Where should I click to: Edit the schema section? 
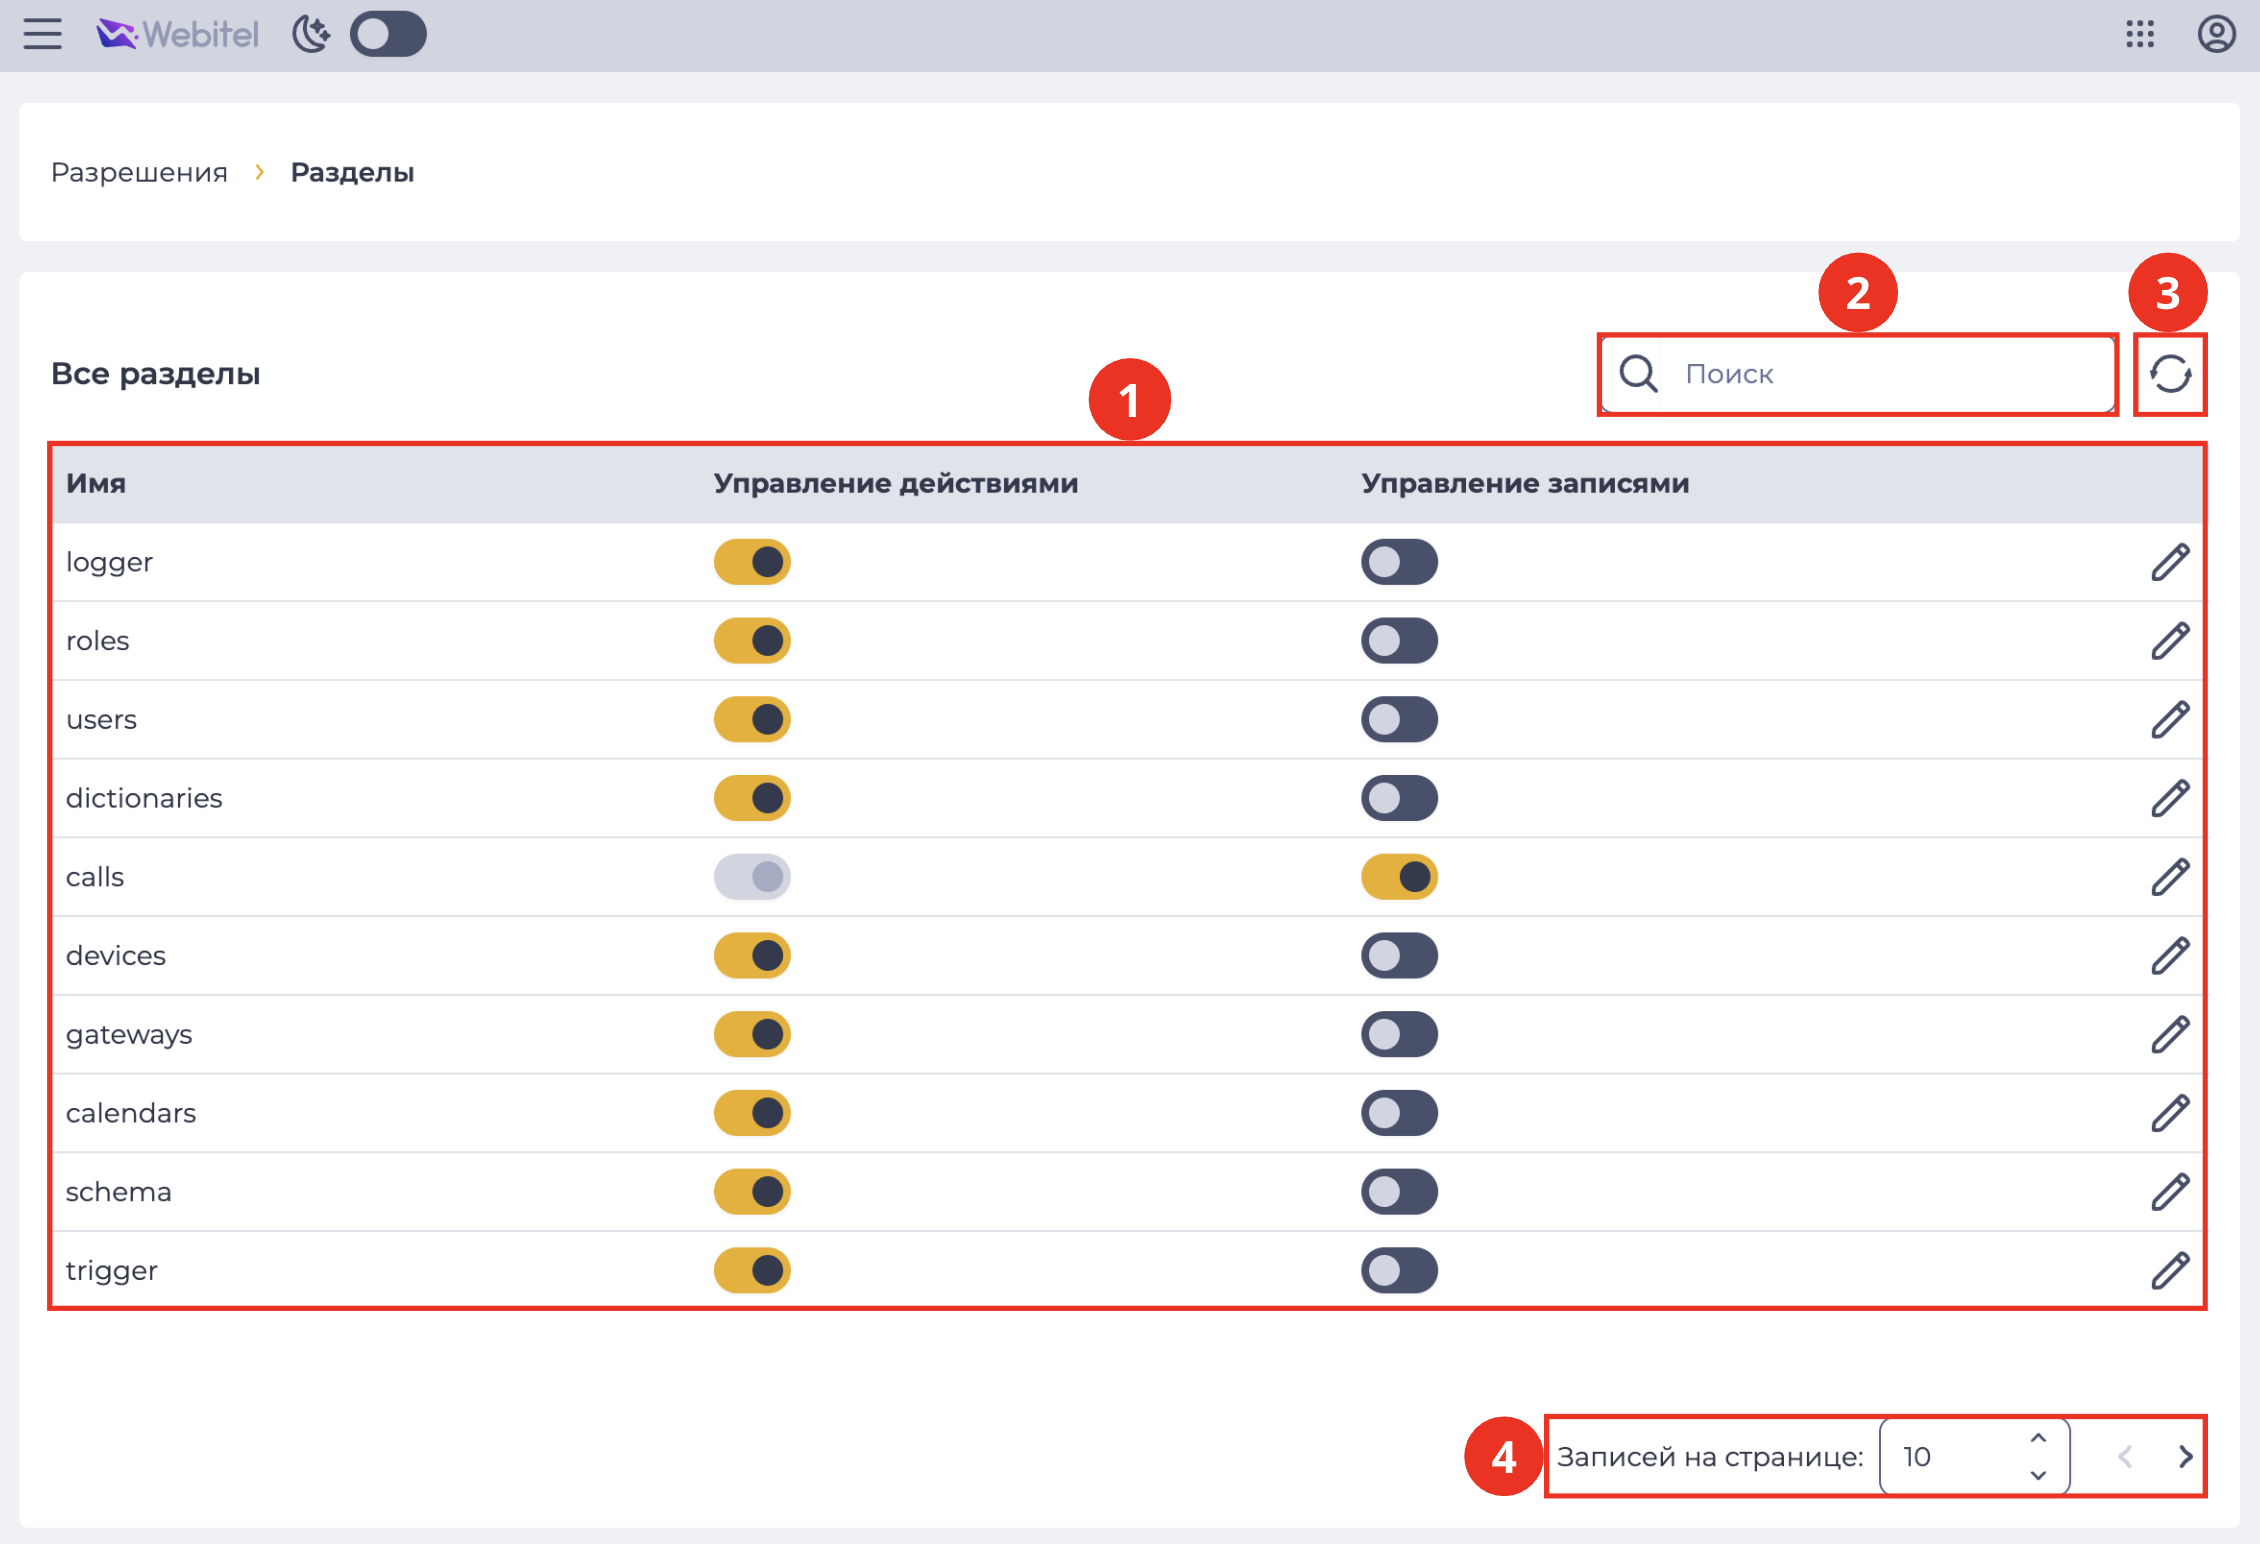pos(2170,1192)
